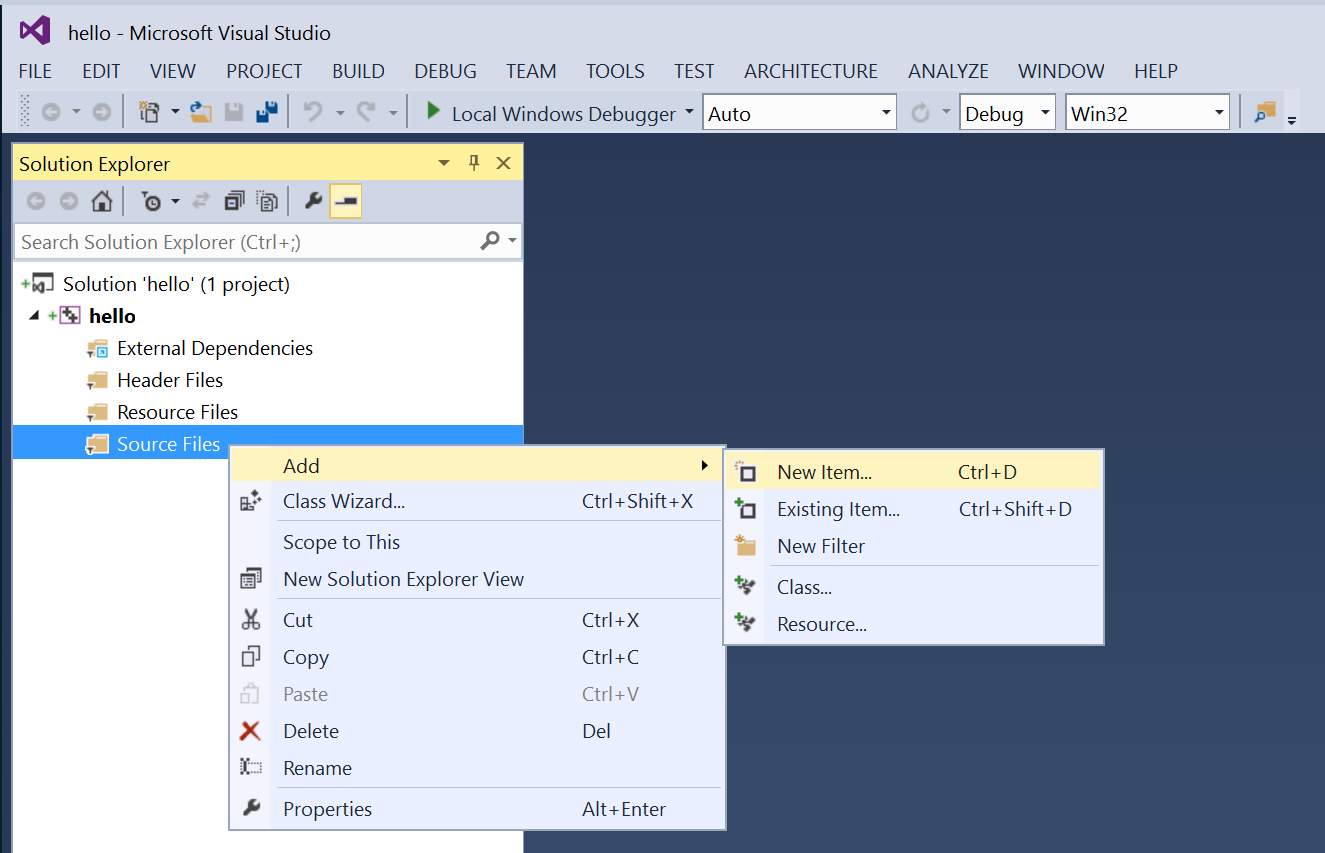Select External Dependencies folder
The width and height of the screenshot is (1325, 853).
pos(215,348)
